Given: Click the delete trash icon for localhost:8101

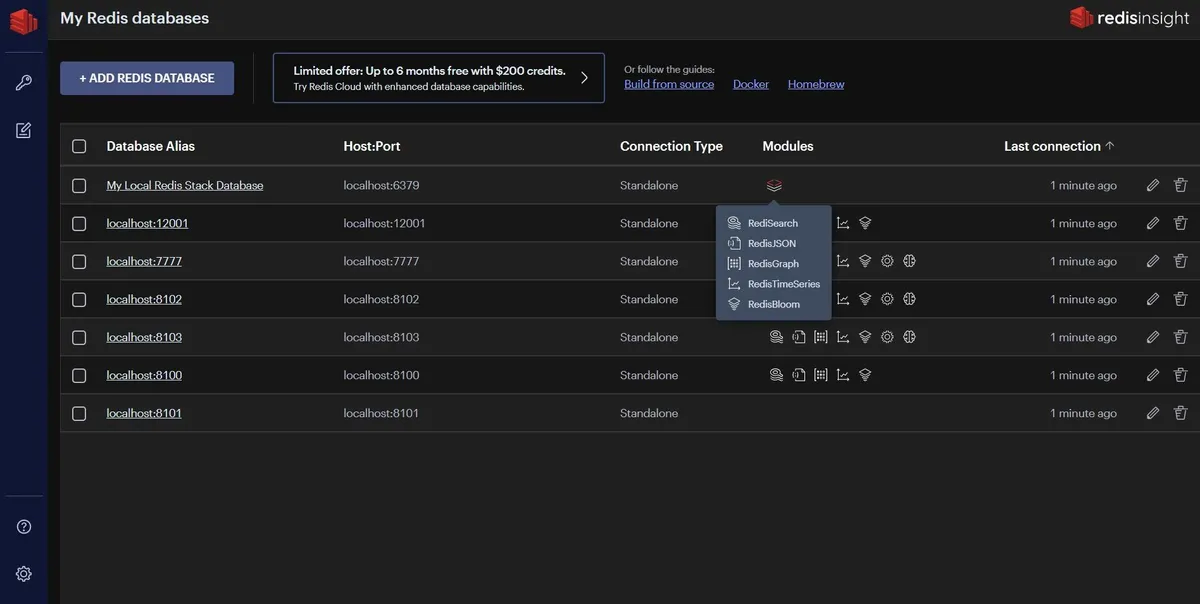Looking at the screenshot, I should [x=1179, y=411].
